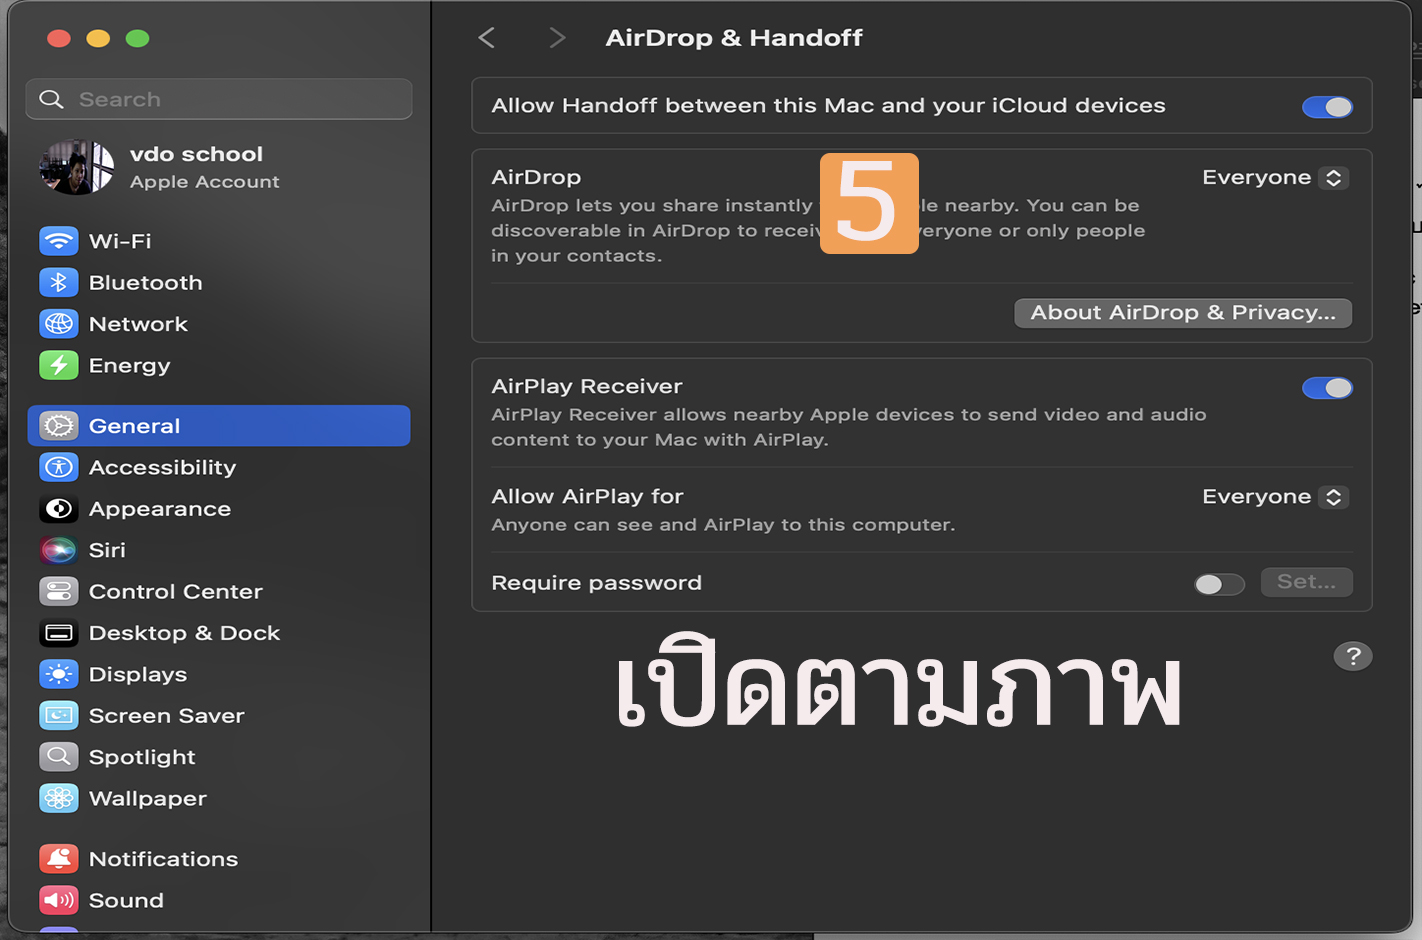Viewport: 1422px width, 940px height.
Task: Select Bluetooth in the sidebar
Action: coord(219,283)
